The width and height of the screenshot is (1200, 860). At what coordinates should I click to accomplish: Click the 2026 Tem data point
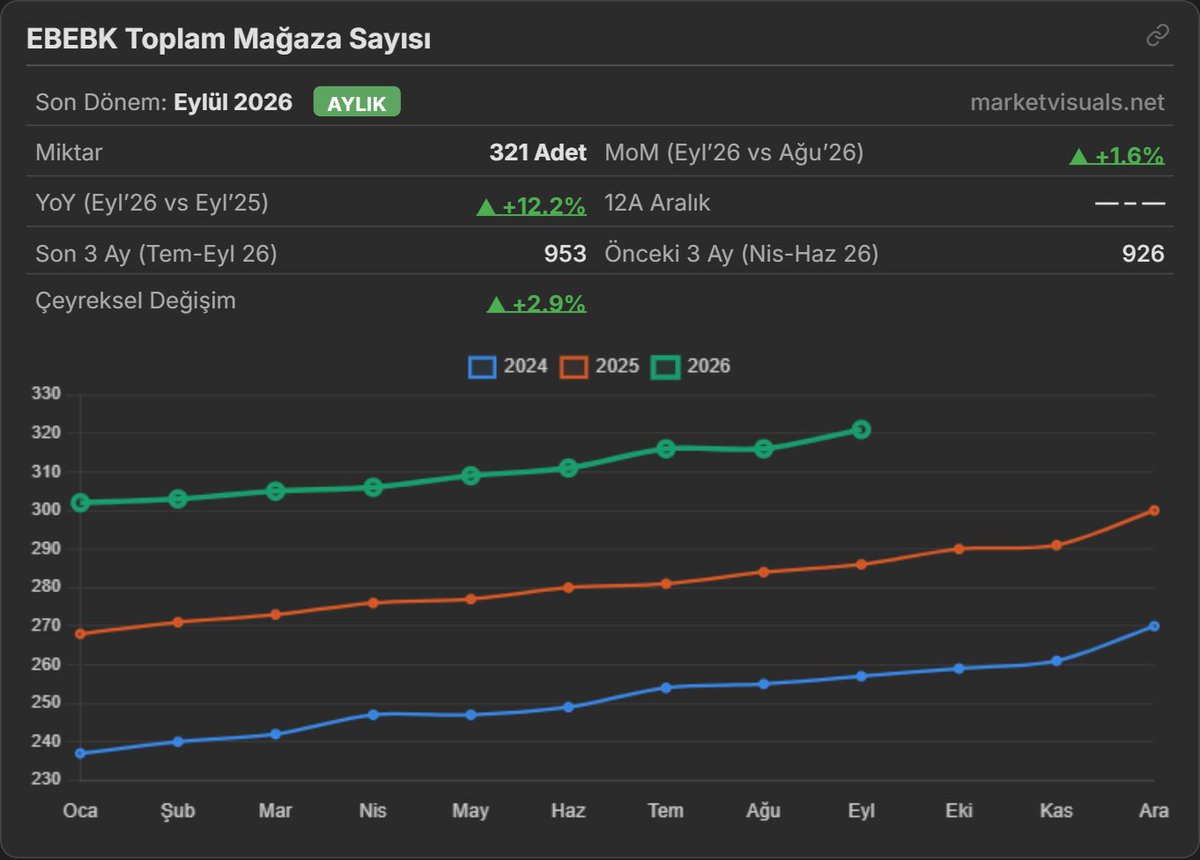pyautogui.click(x=666, y=449)
